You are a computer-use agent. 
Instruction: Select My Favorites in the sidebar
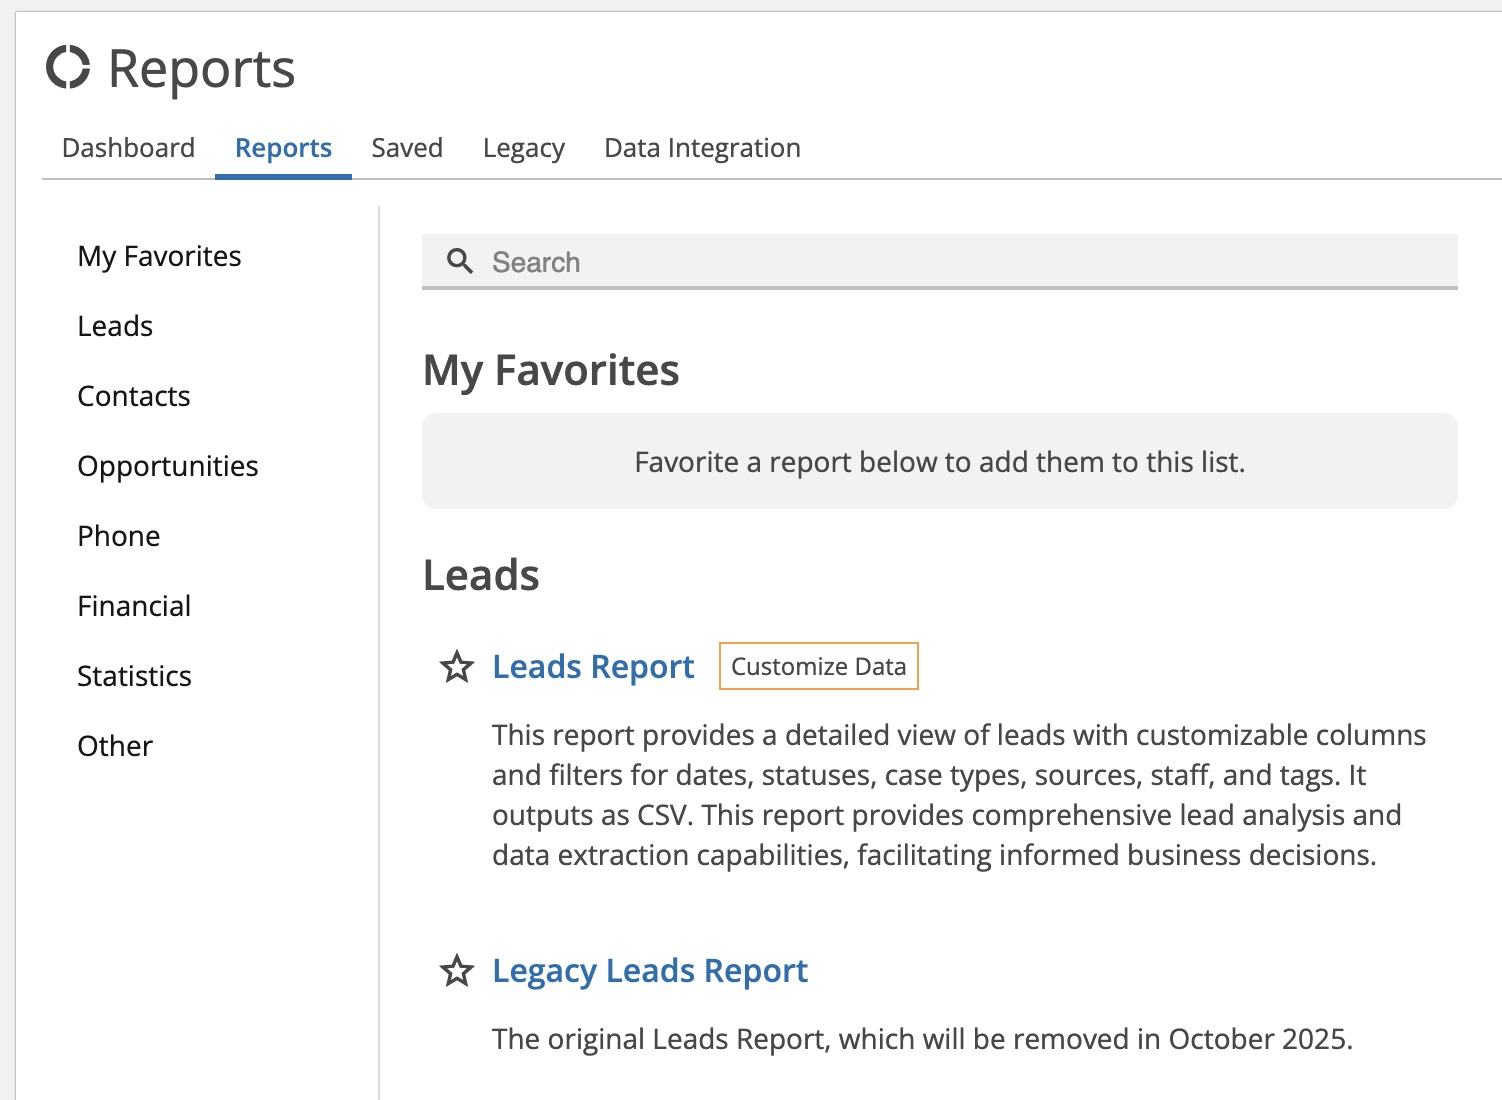pyautogui.click(x=159, y=256)
